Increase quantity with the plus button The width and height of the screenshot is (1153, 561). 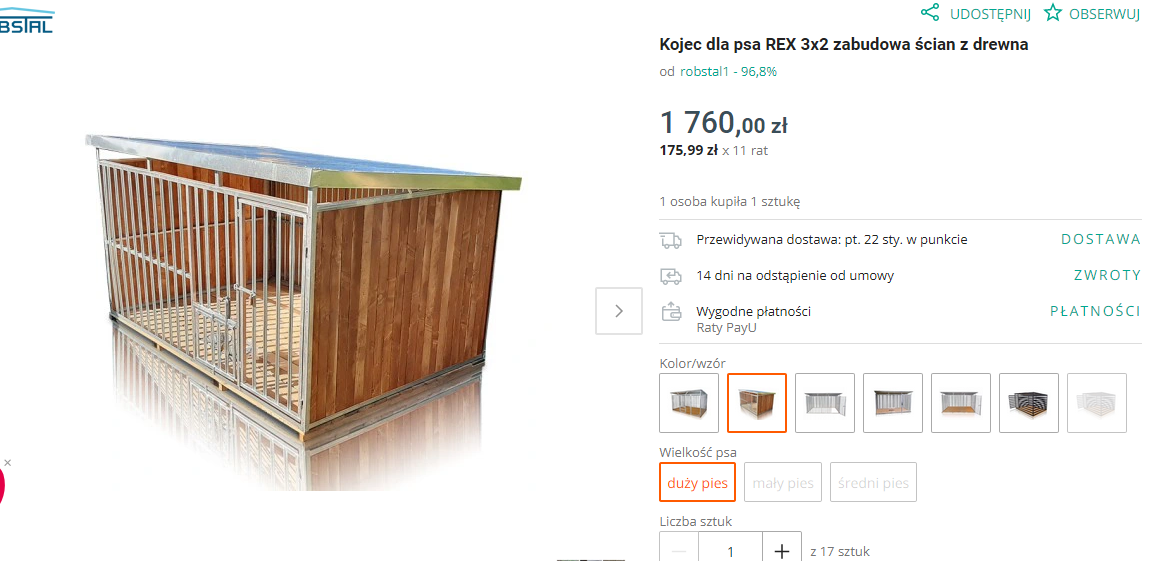coord(782,551)
